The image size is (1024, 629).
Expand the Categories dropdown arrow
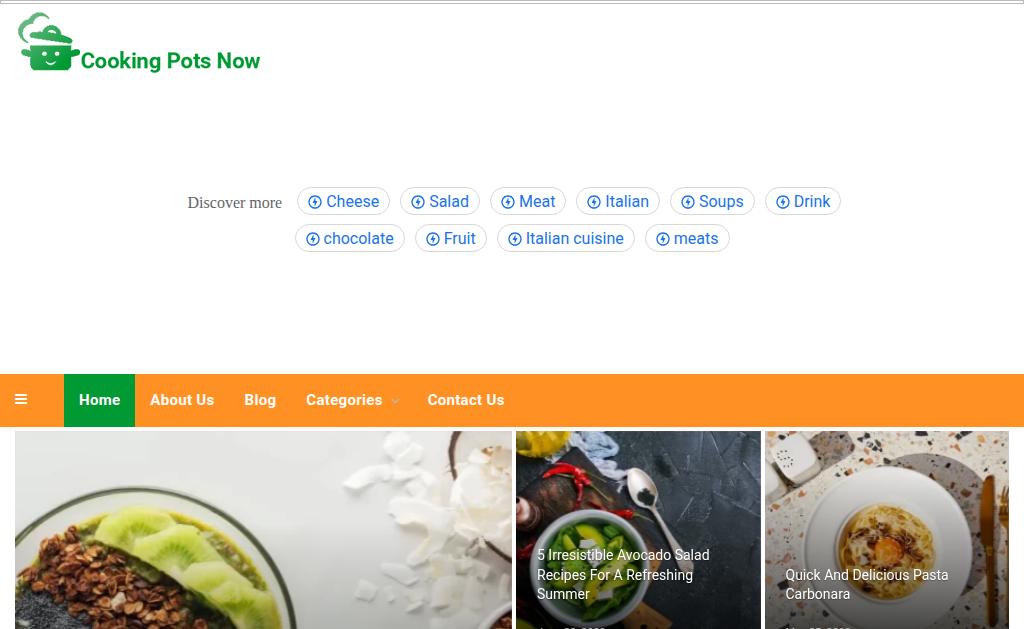point(395,401)
